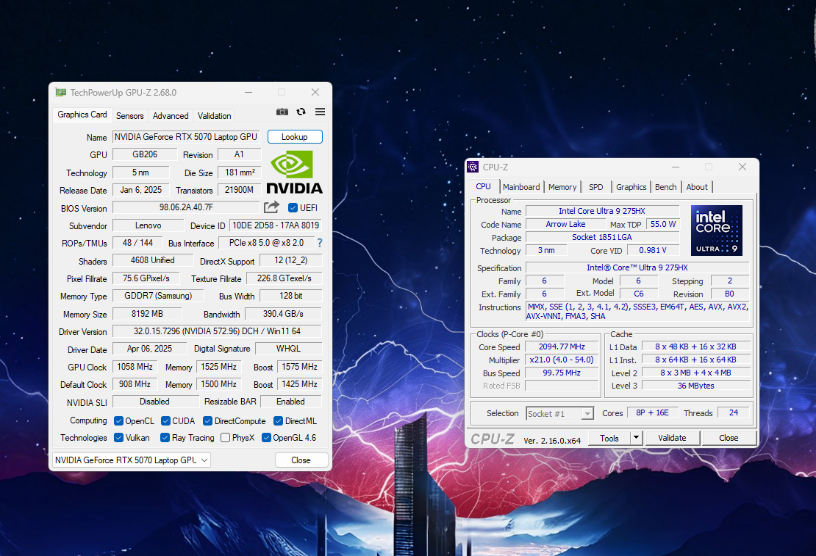816x556 pixels.
Task: Open the Mainboard tab in CPU-Z
Action: (521, 187)
